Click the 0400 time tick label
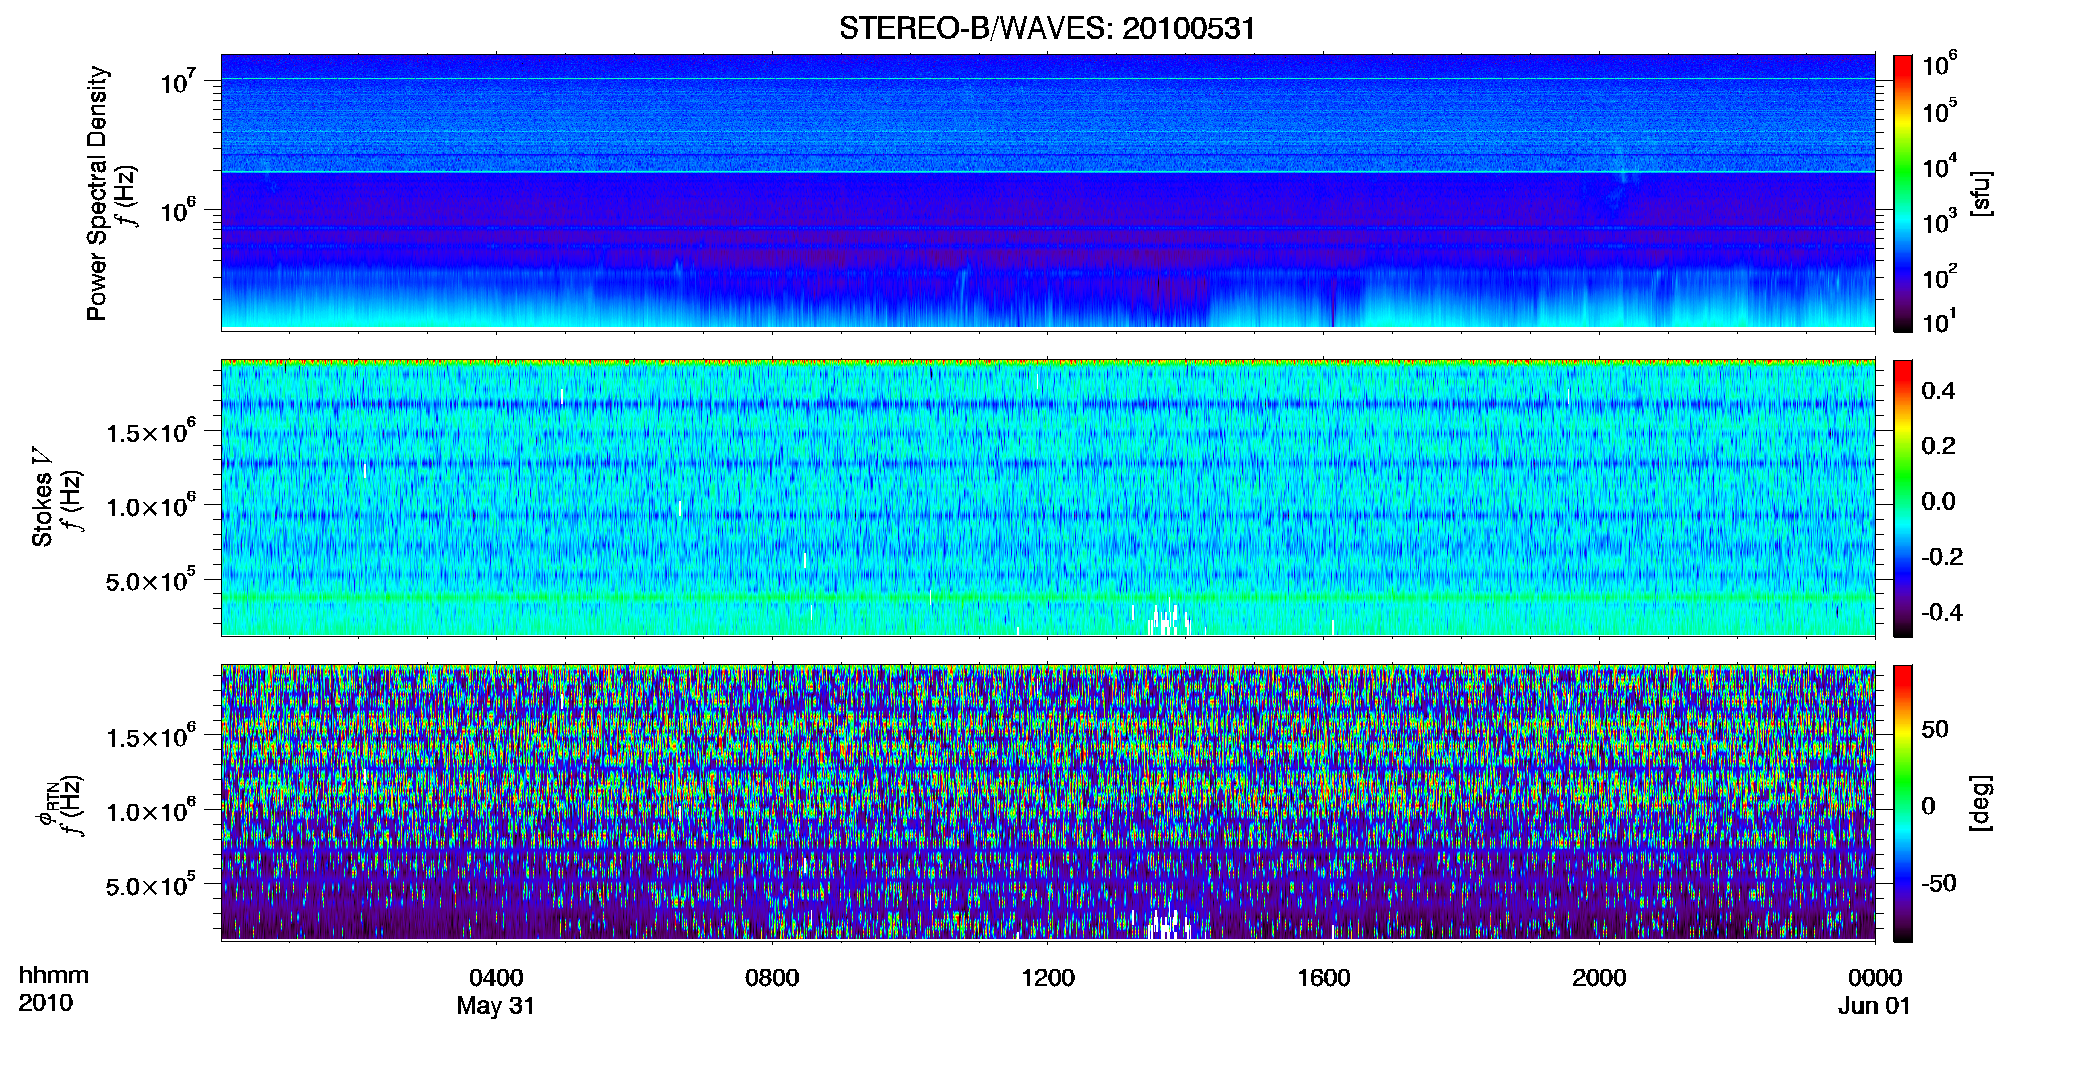The image size is (2096, 1080). click(x=496, y=977)
